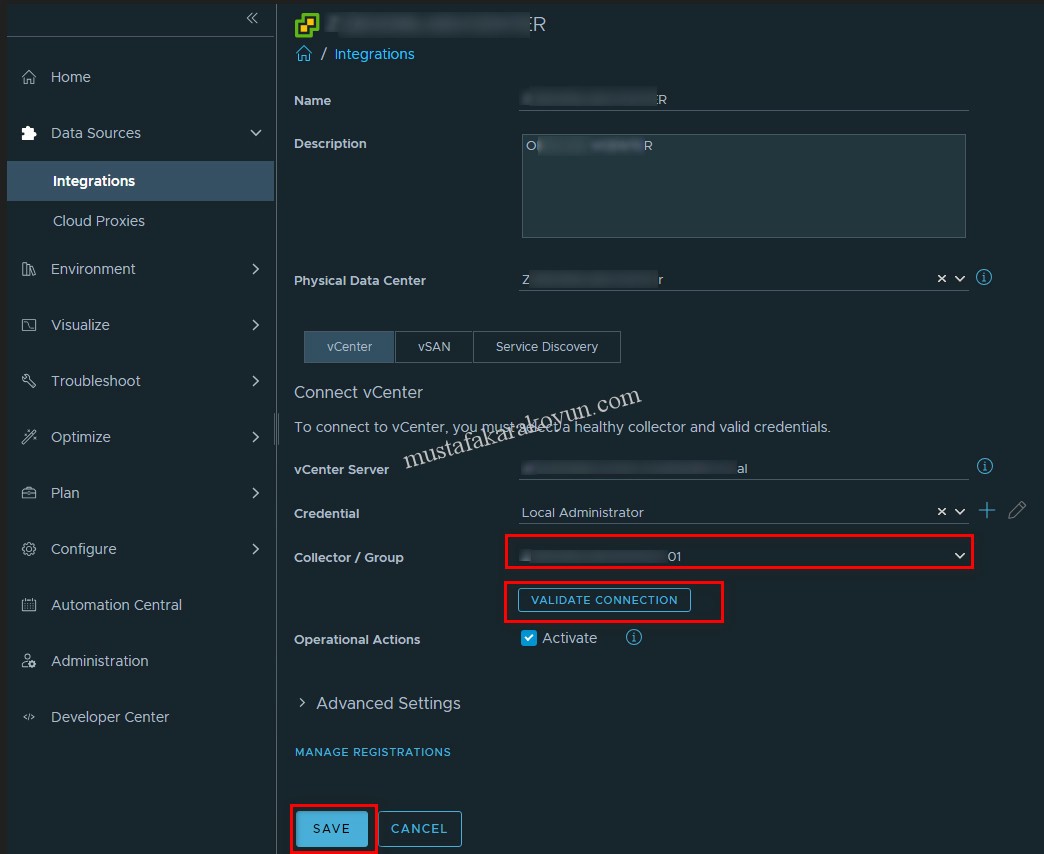Toggle the Activate checkbox

pos(530,638)
